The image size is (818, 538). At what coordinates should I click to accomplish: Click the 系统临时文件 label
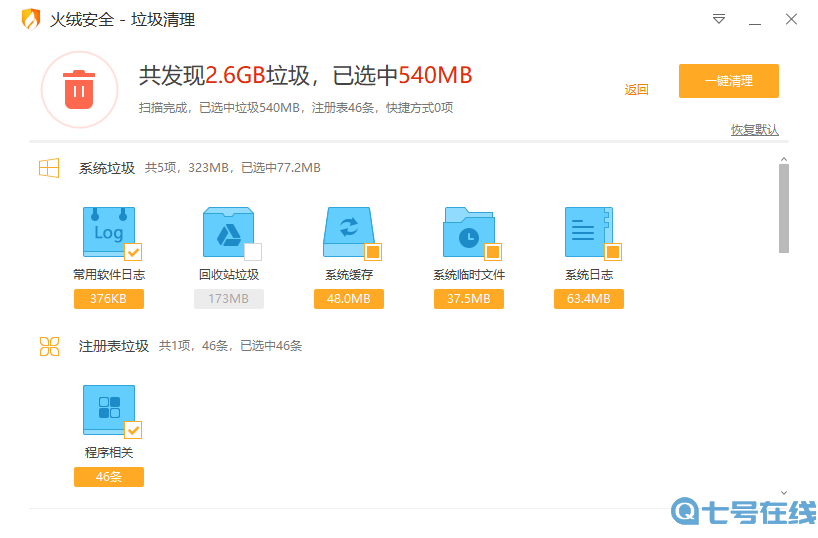tap(468, 274)
